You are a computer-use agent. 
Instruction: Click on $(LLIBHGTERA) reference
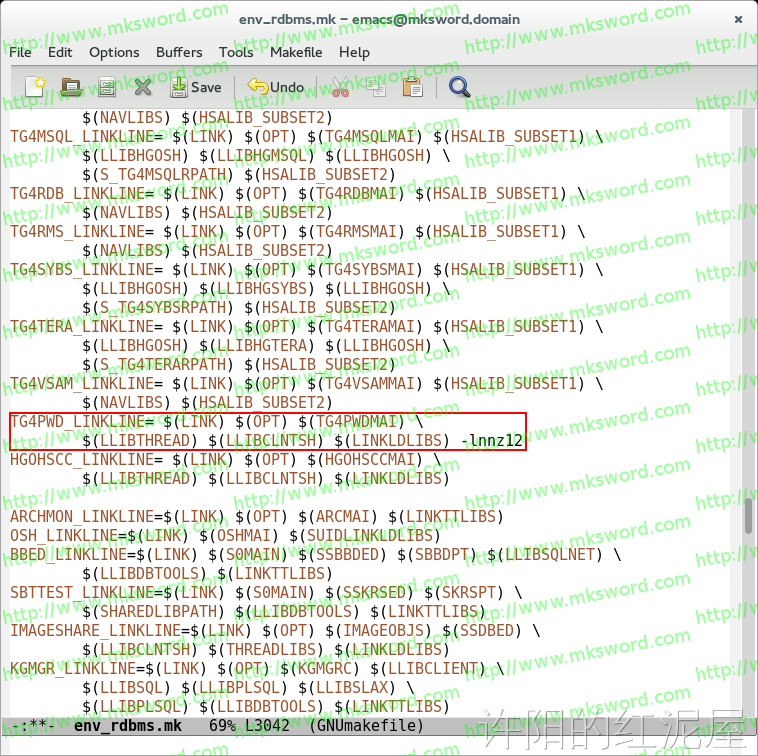click(257, 346)
